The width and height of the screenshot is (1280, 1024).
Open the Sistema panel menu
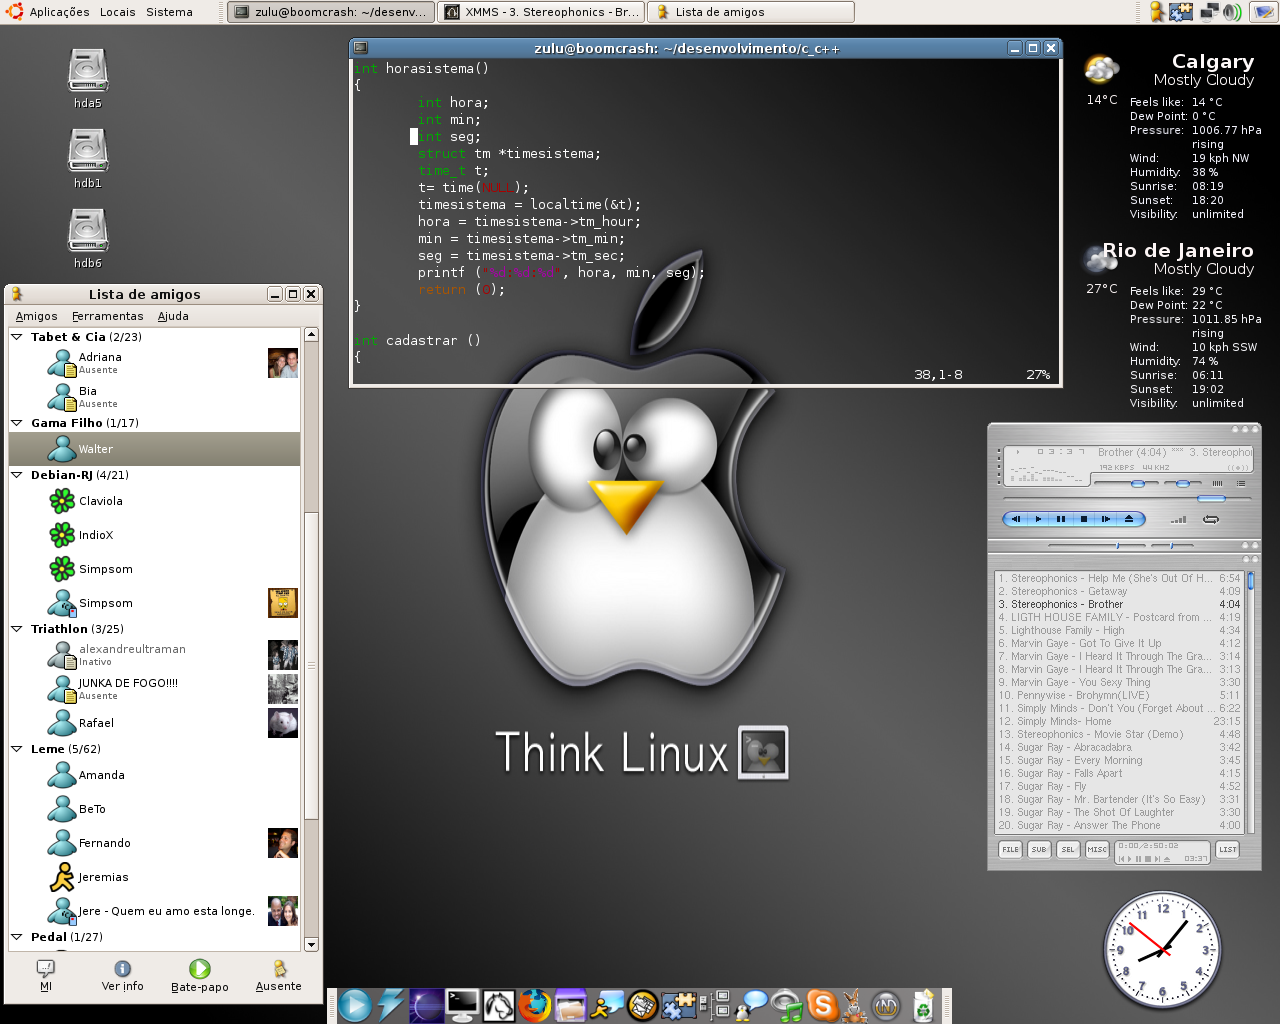[169, 12]
